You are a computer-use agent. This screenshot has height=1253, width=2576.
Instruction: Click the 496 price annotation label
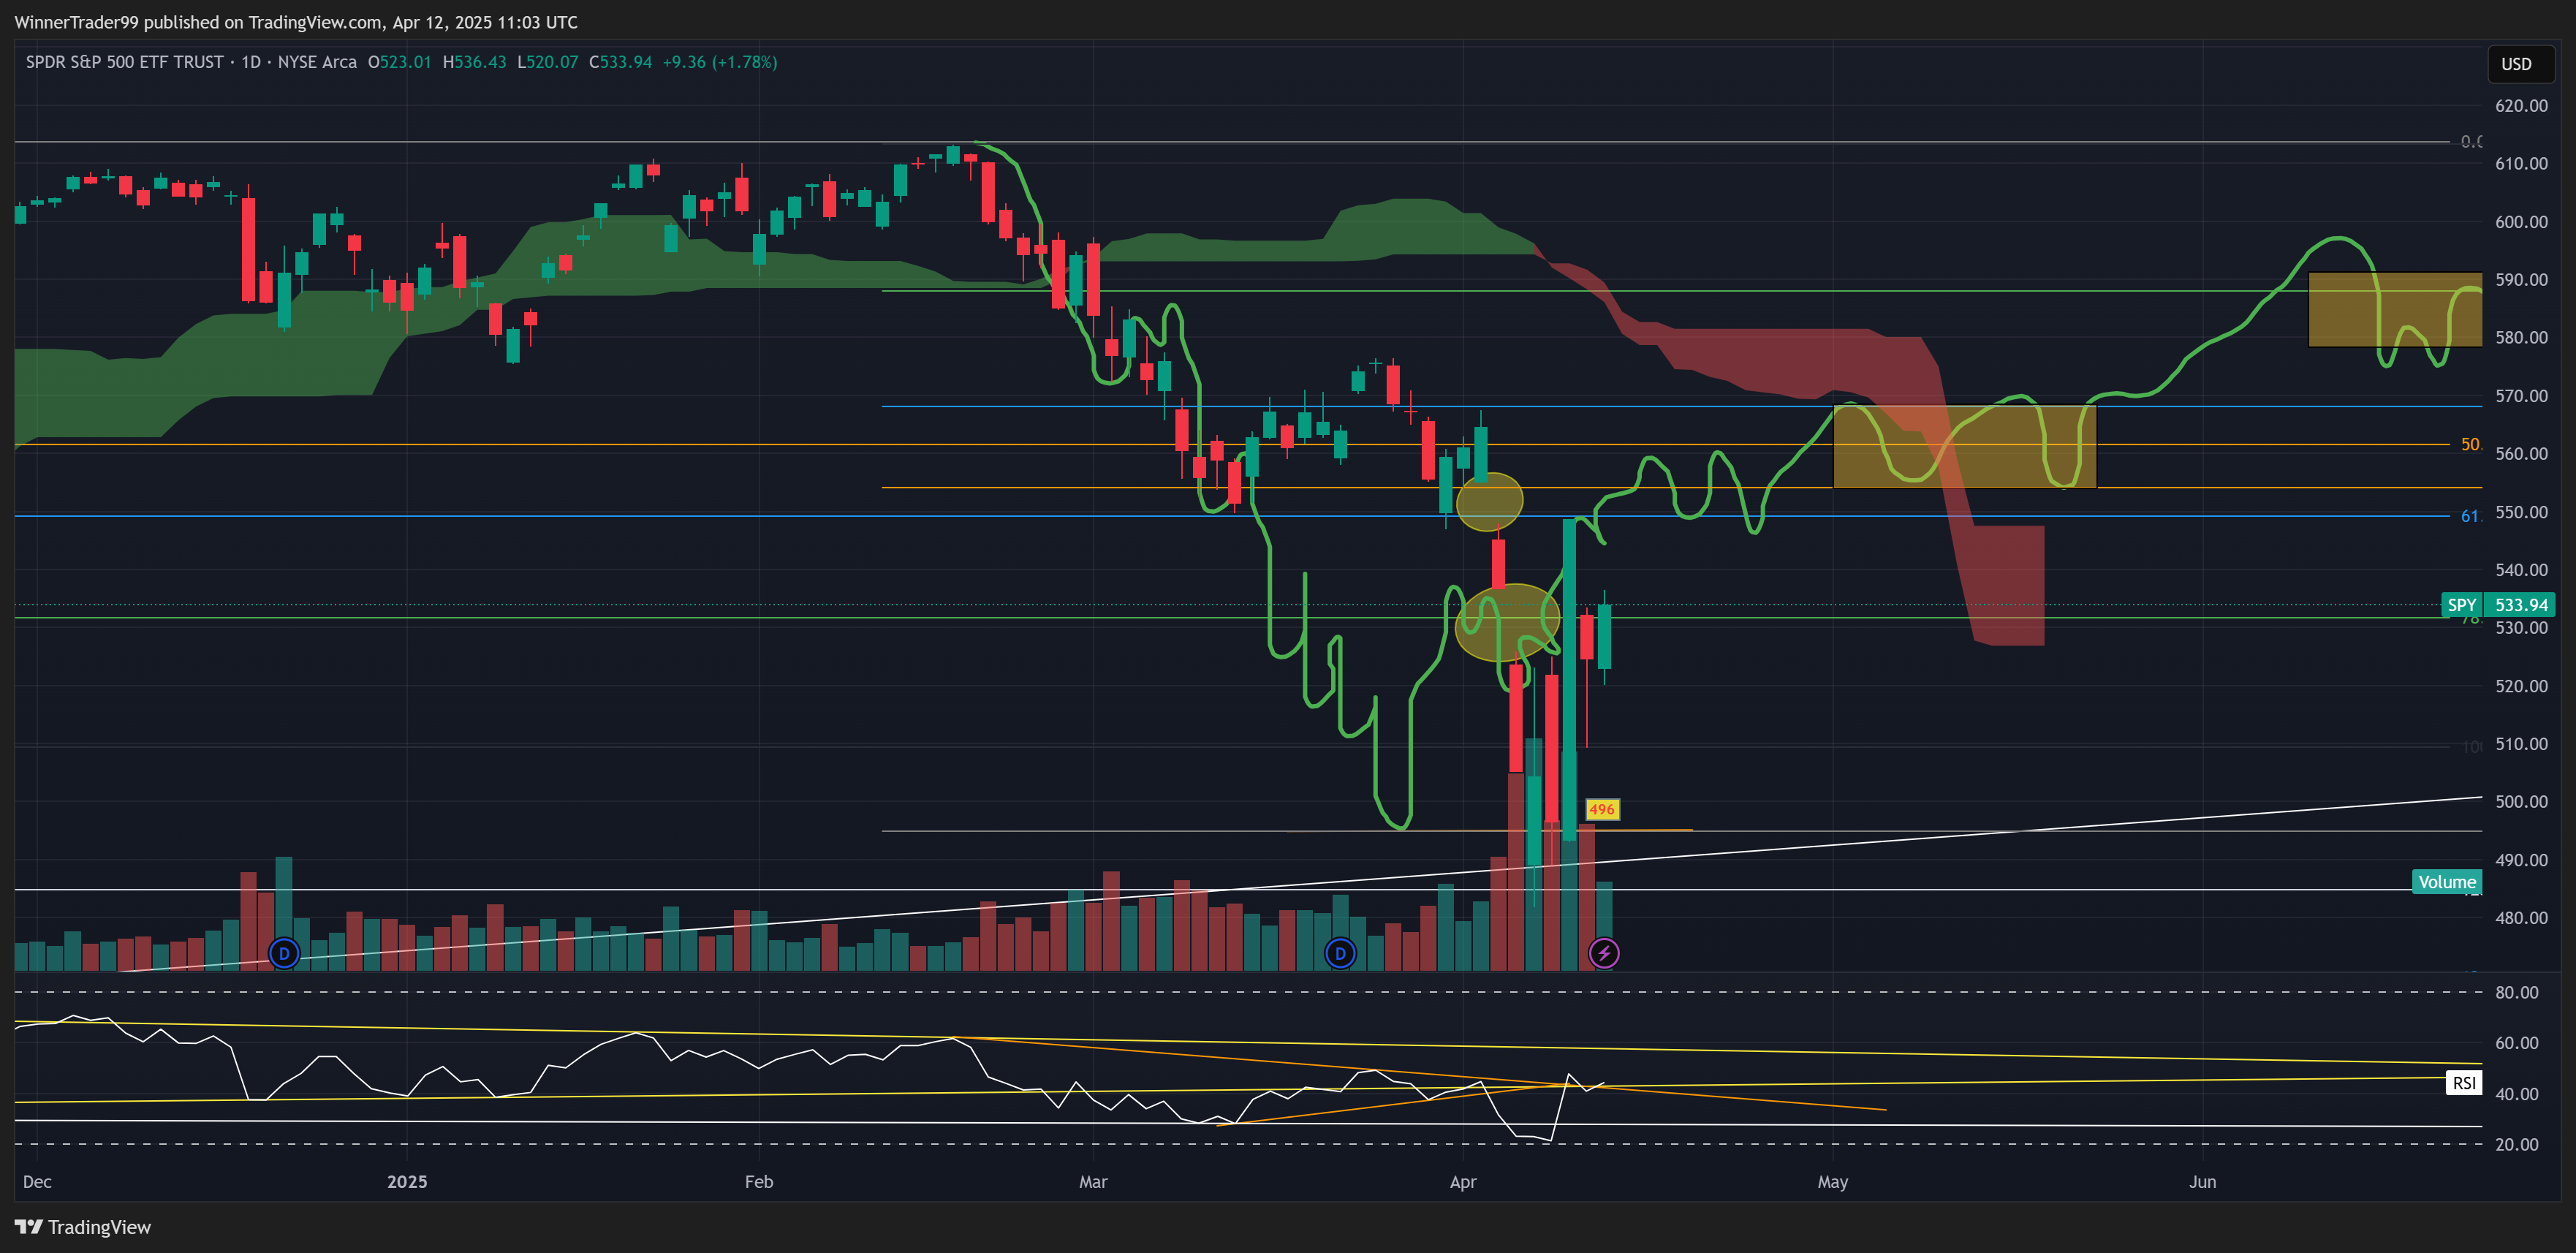pos(1602,809)
